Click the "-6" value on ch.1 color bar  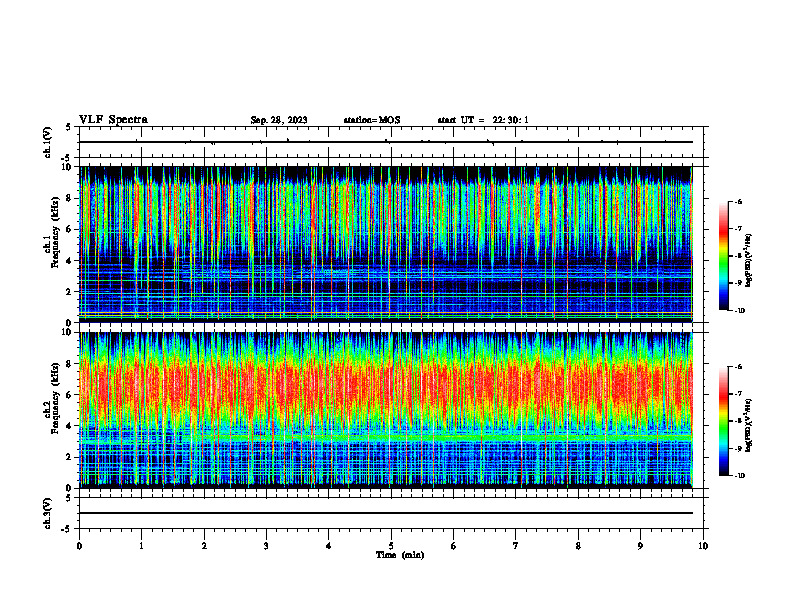[x=738, y=202]
